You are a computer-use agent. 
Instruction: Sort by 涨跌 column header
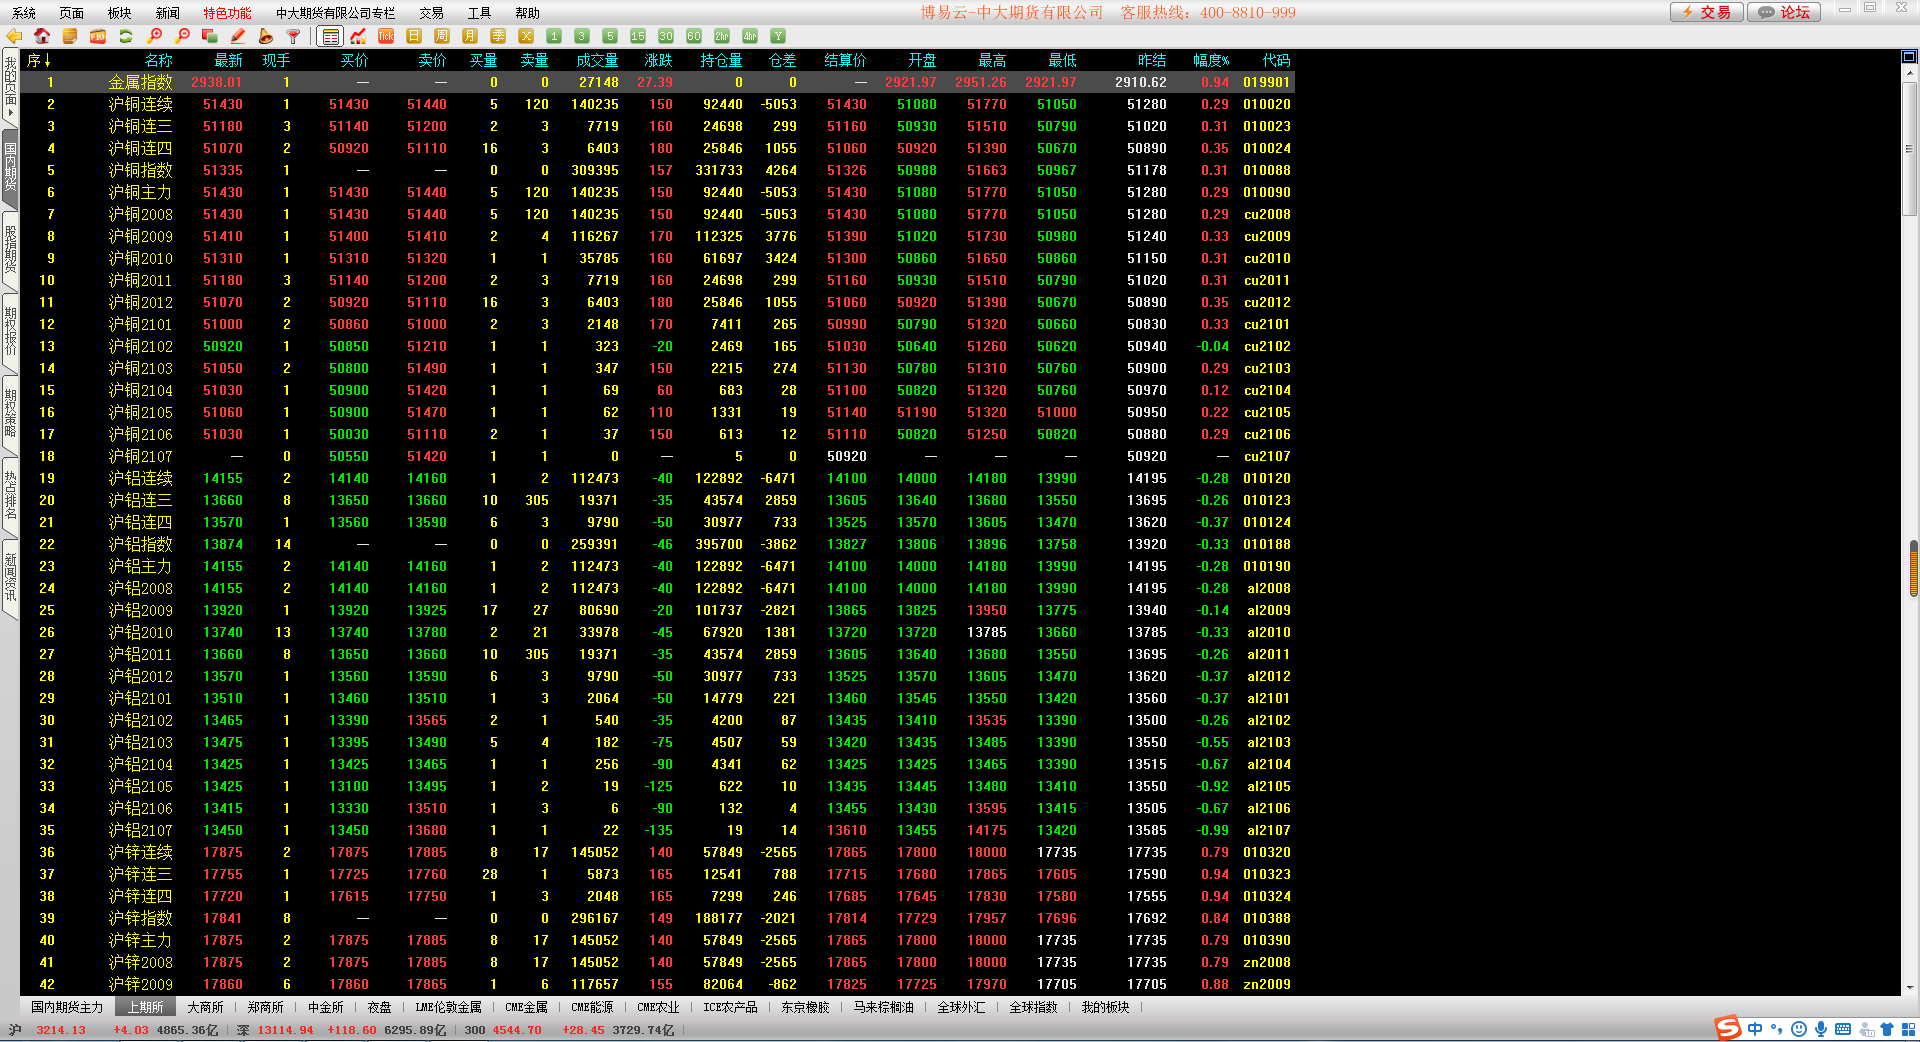coord(658,60)
